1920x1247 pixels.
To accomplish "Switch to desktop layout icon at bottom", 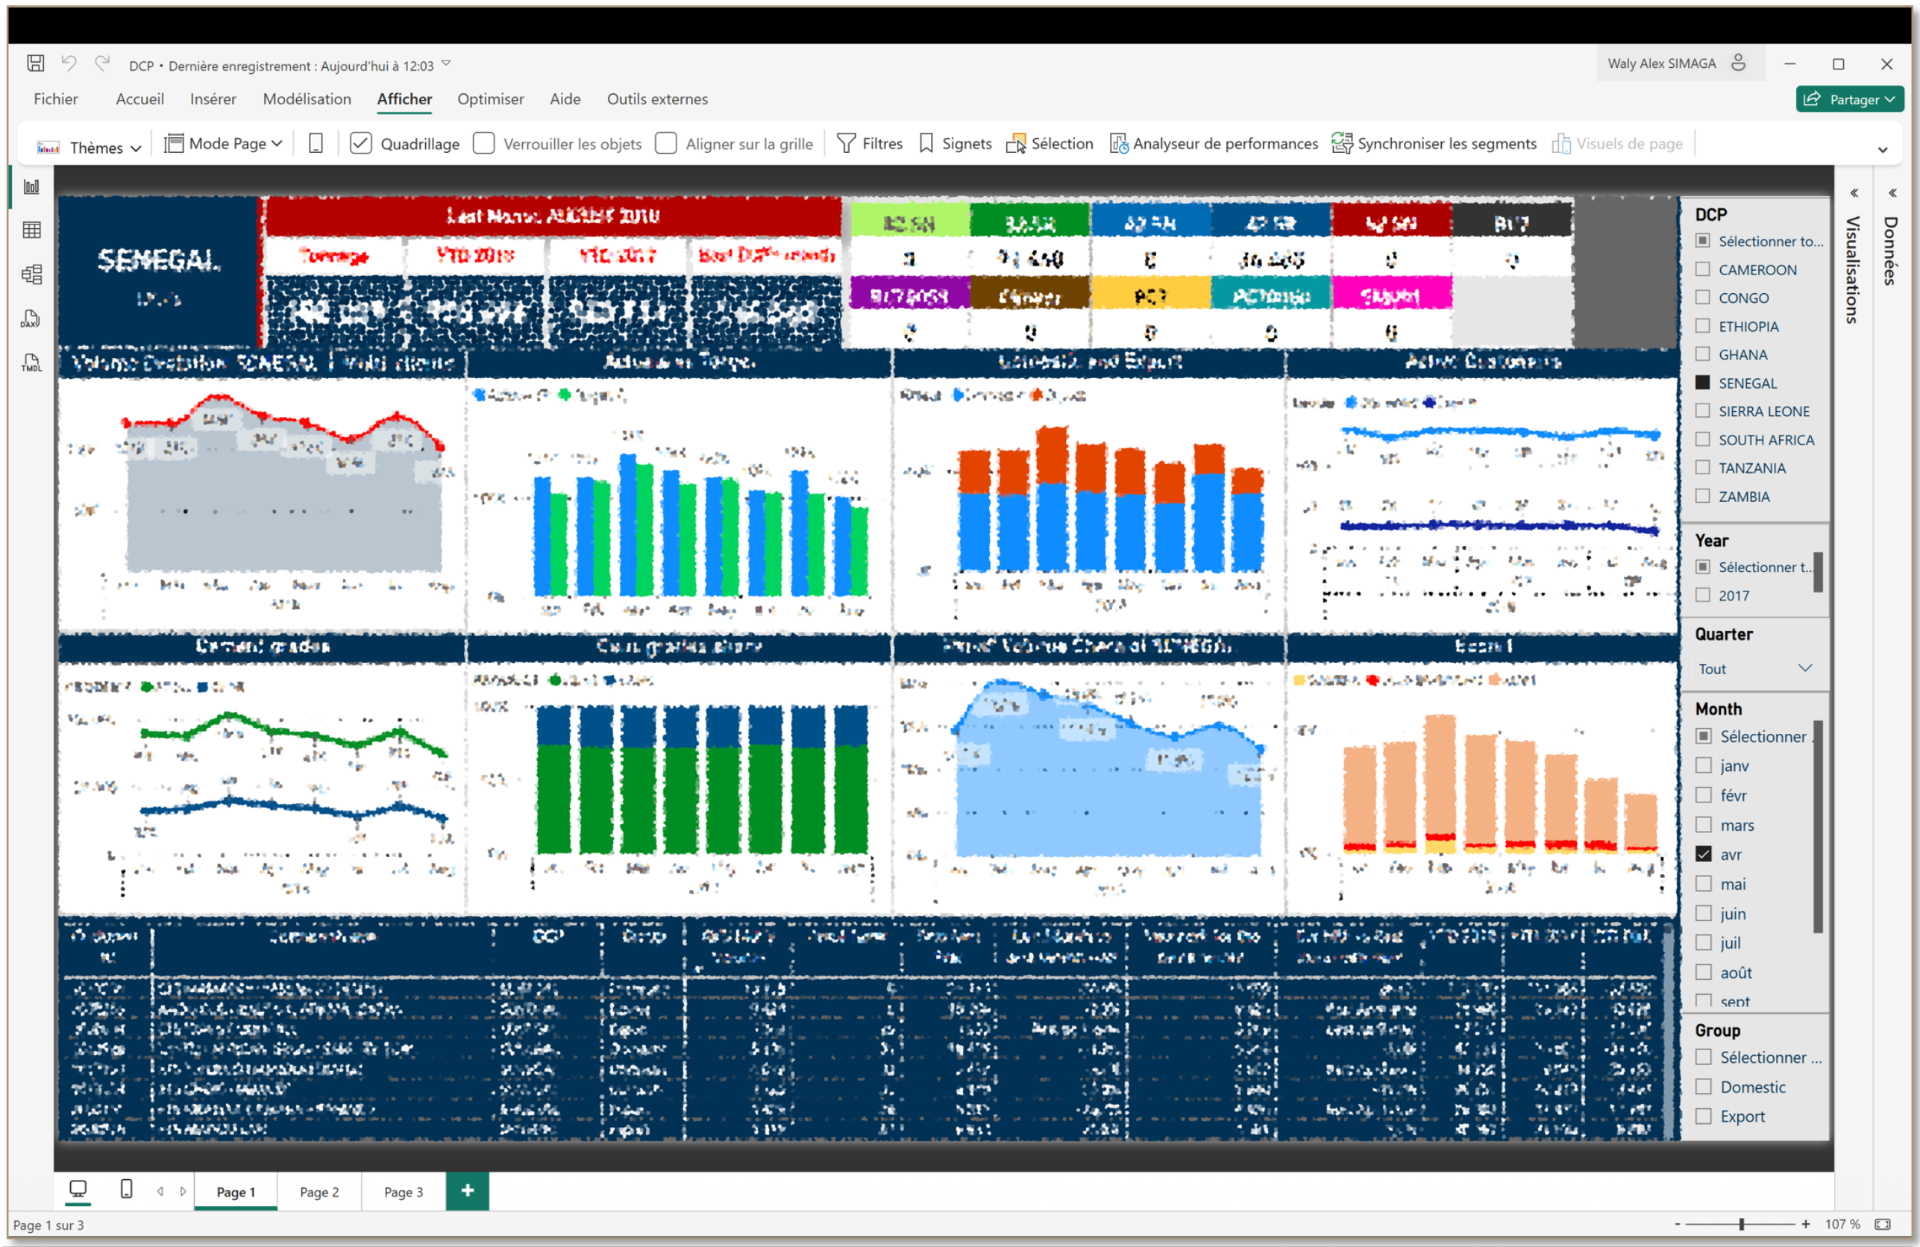I will [x=78, y=1189].
